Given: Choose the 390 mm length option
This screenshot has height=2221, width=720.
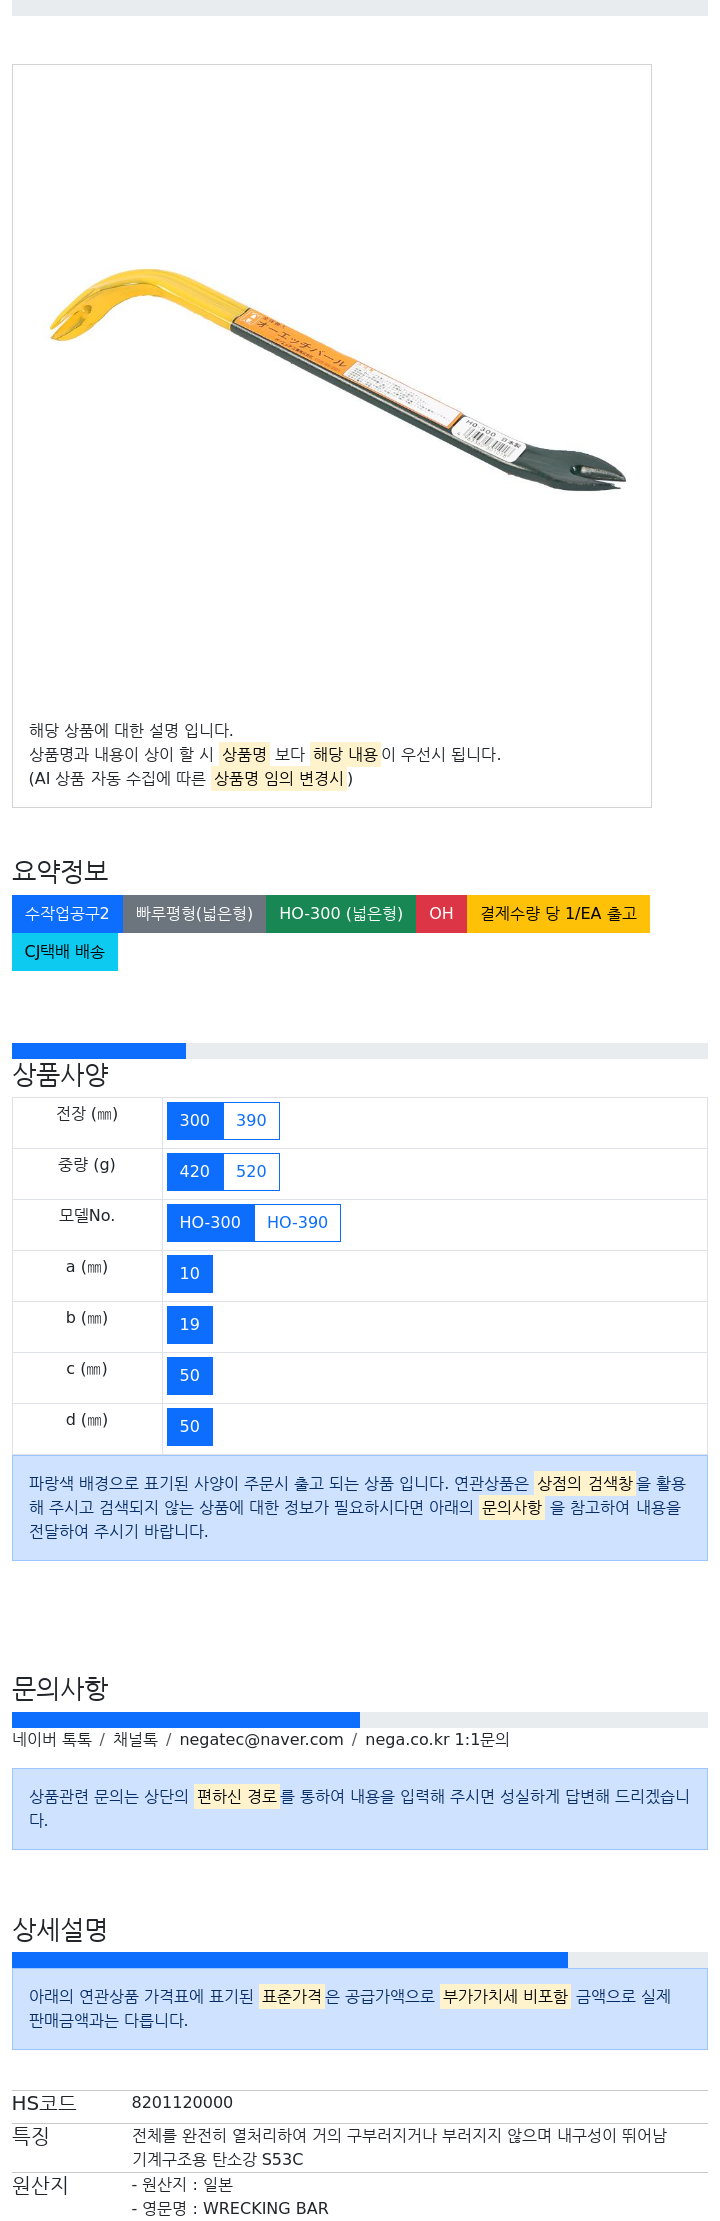Looking at the screenshot, I should [x=251, y=1121].
